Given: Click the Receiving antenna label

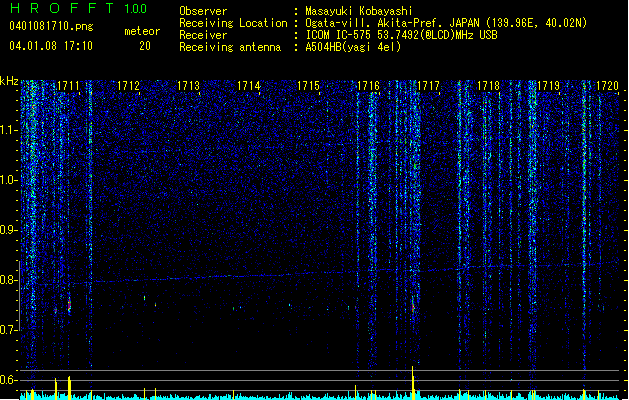Looking at the screenshot, I should click(x=230, y=47).
